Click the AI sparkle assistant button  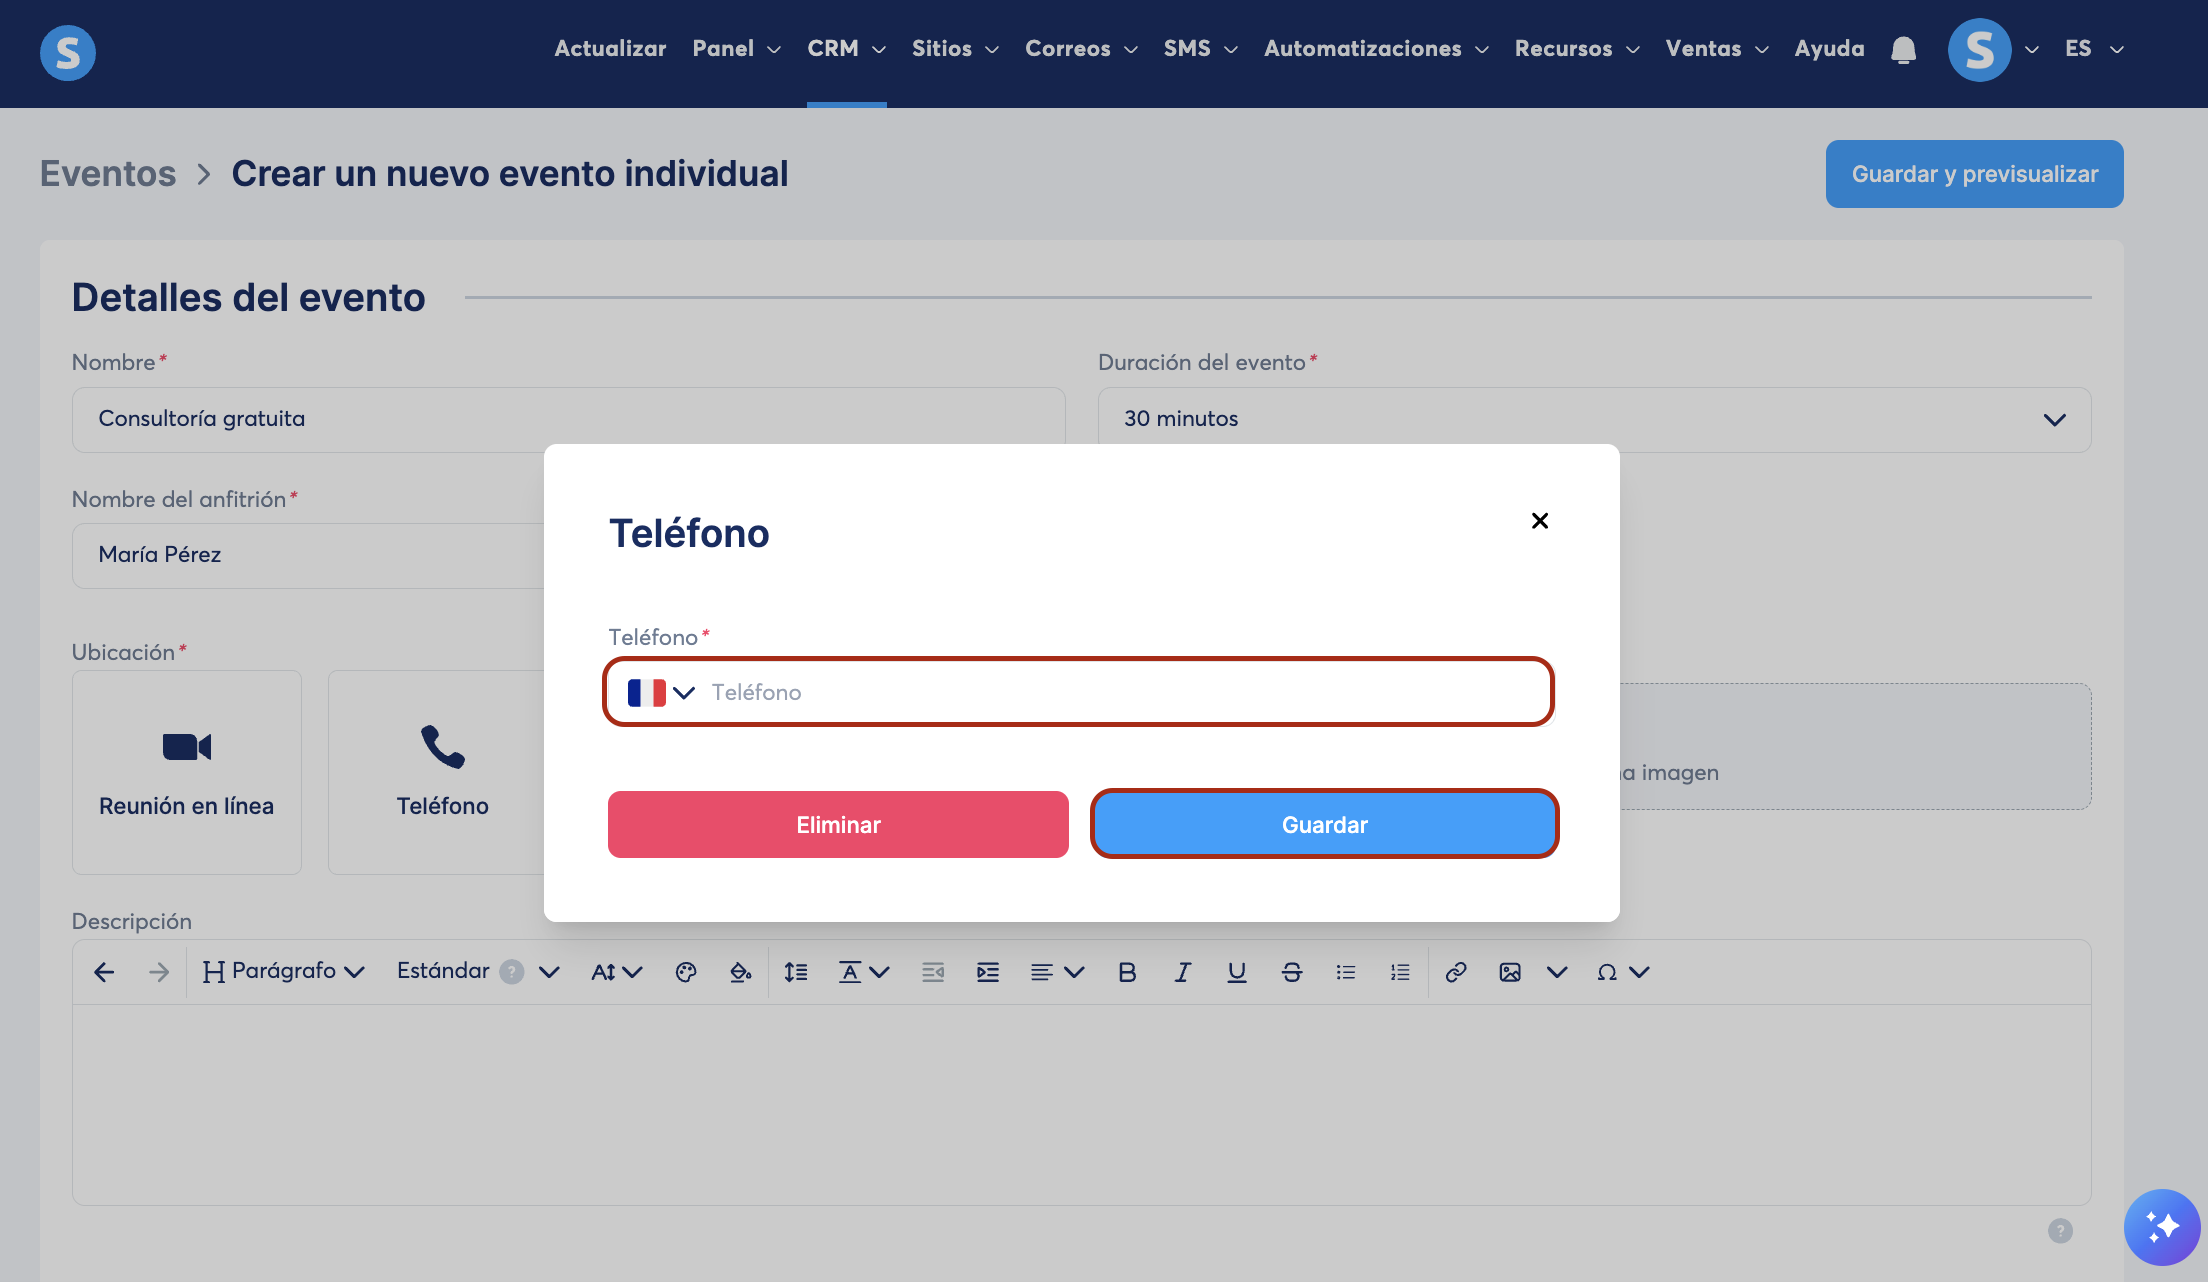(2161, 1226)
